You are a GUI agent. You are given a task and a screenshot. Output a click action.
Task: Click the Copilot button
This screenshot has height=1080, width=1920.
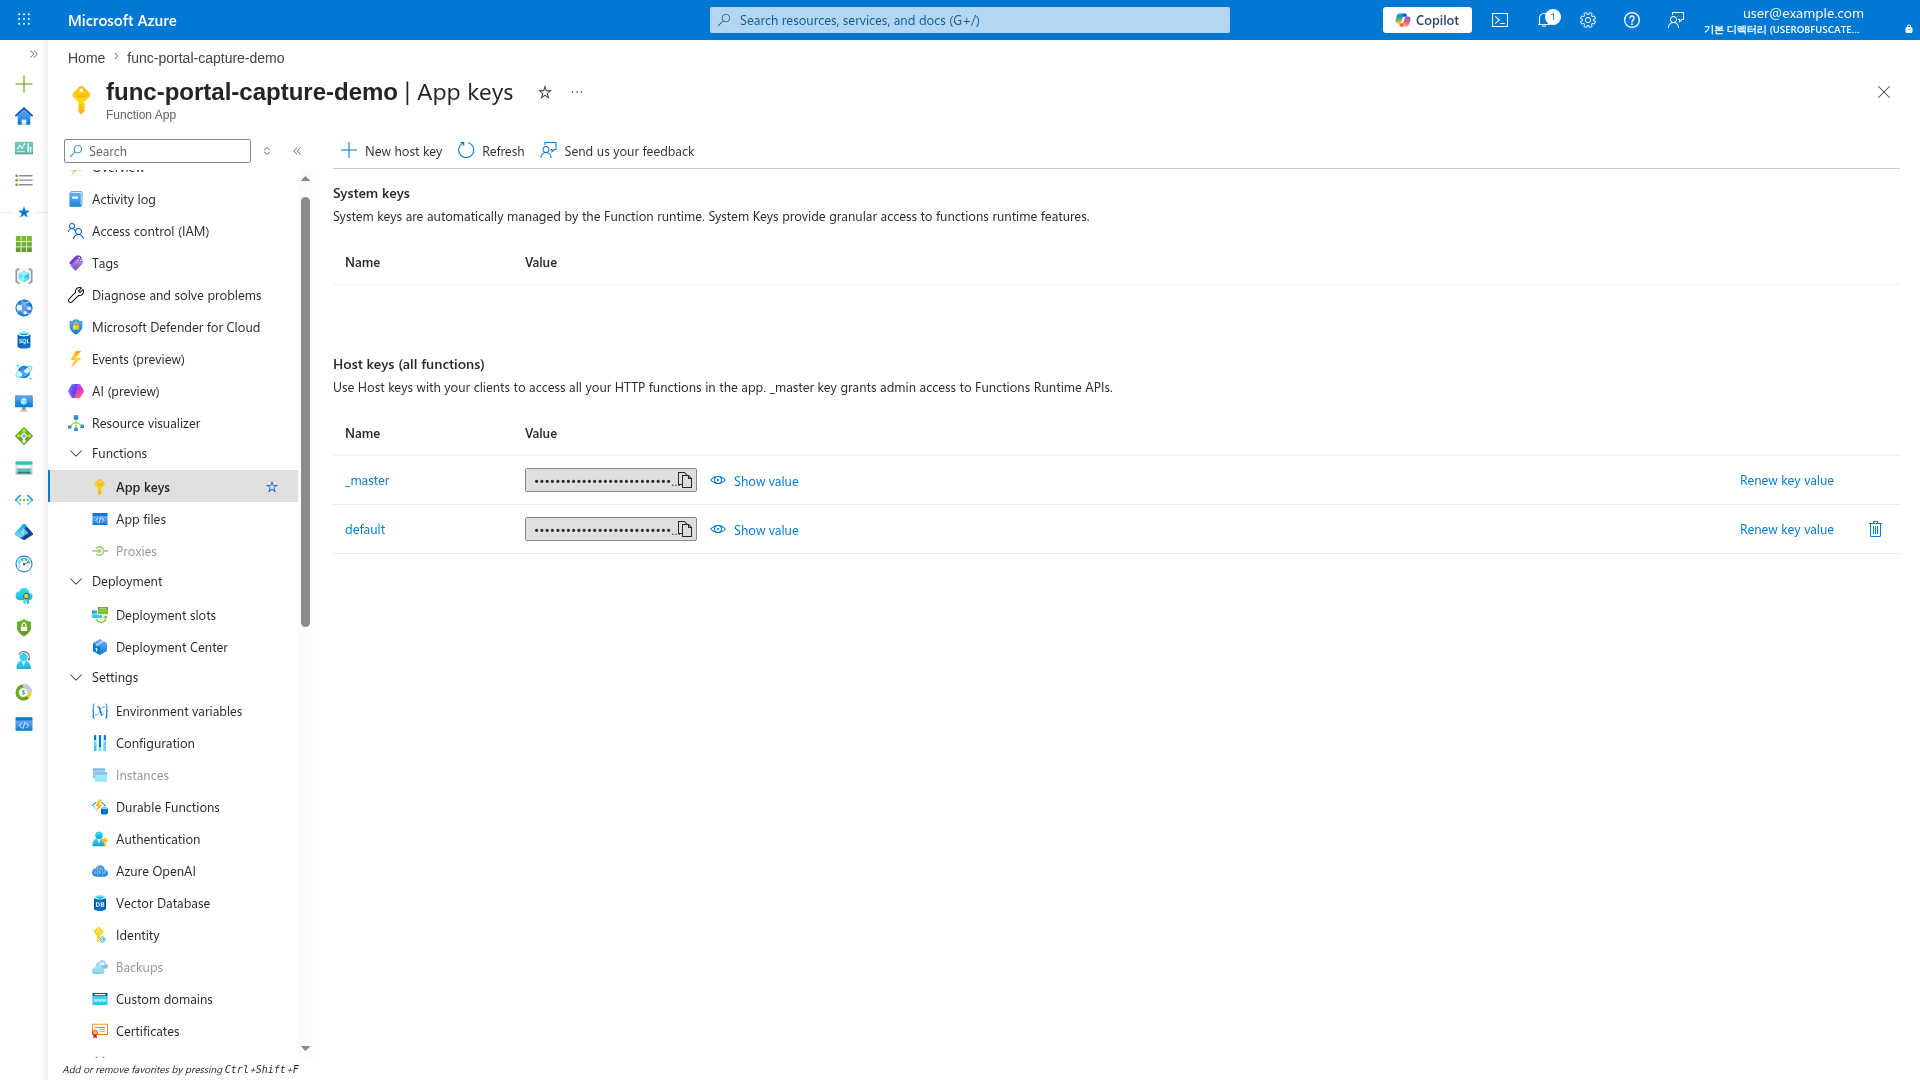tap(1427, 20)
